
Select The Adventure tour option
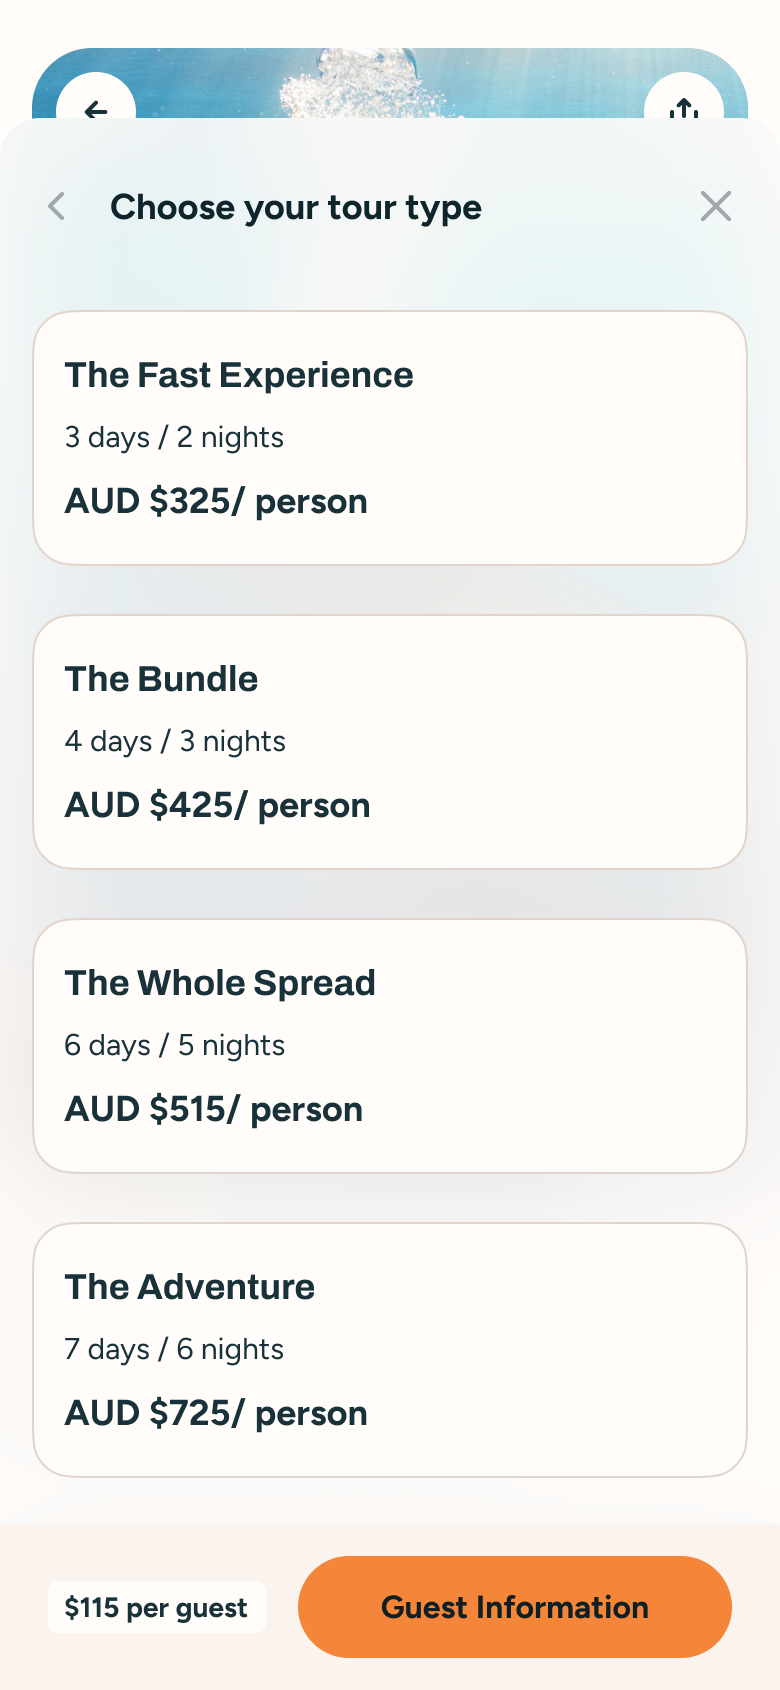390,1349
